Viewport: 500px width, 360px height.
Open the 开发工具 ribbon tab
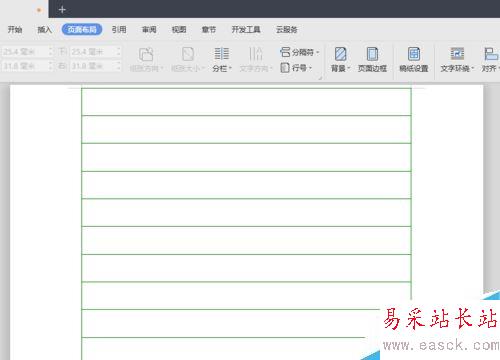pyautogui.click(x=246, y=30)
